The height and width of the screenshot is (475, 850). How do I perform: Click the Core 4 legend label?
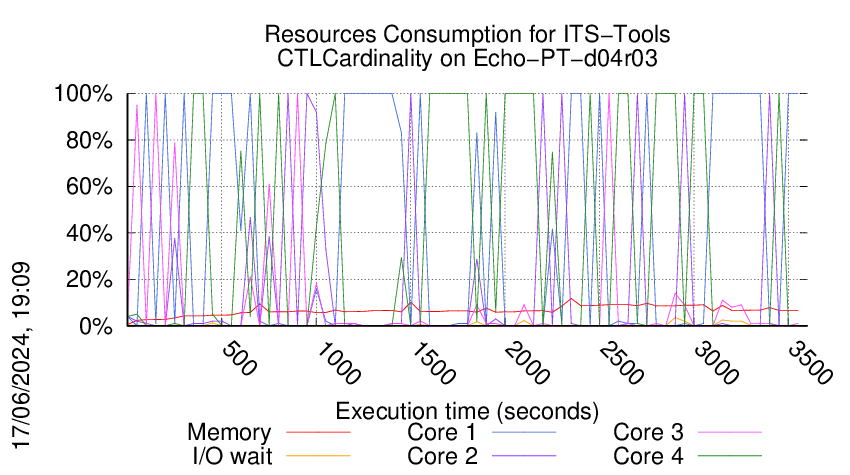pyautogui.click(x=648, y=456)
